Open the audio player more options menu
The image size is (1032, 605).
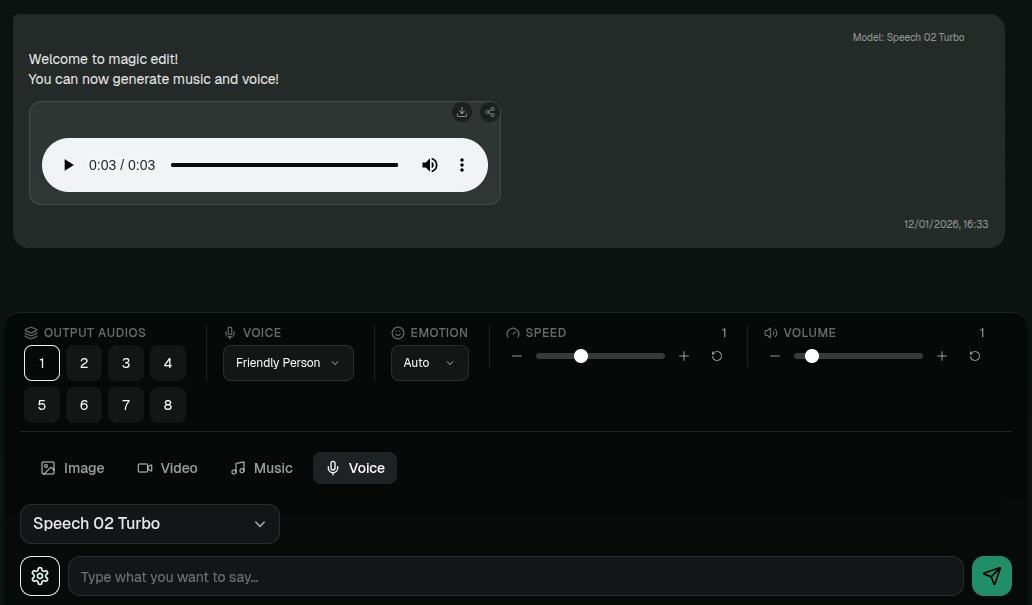point(462,165)
